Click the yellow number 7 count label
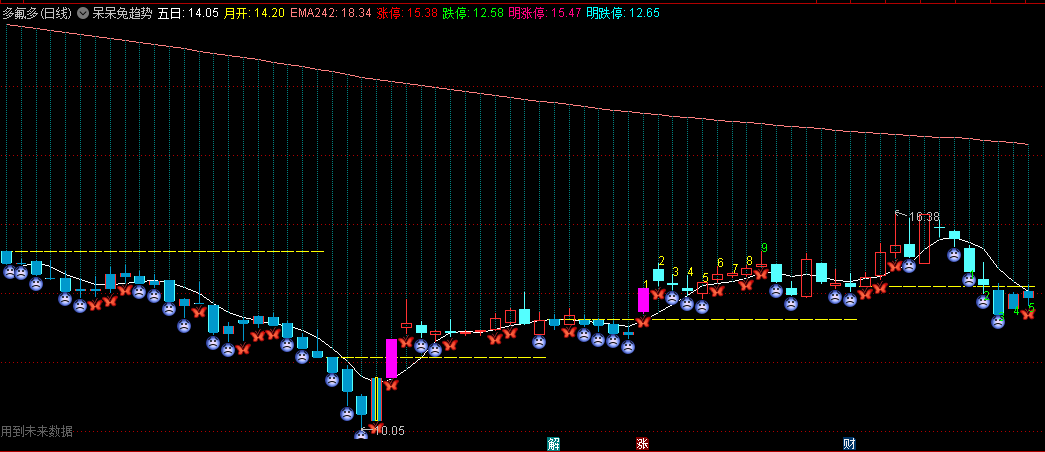1045x452 pixels. pyautogui.click(x=735, y=268)
